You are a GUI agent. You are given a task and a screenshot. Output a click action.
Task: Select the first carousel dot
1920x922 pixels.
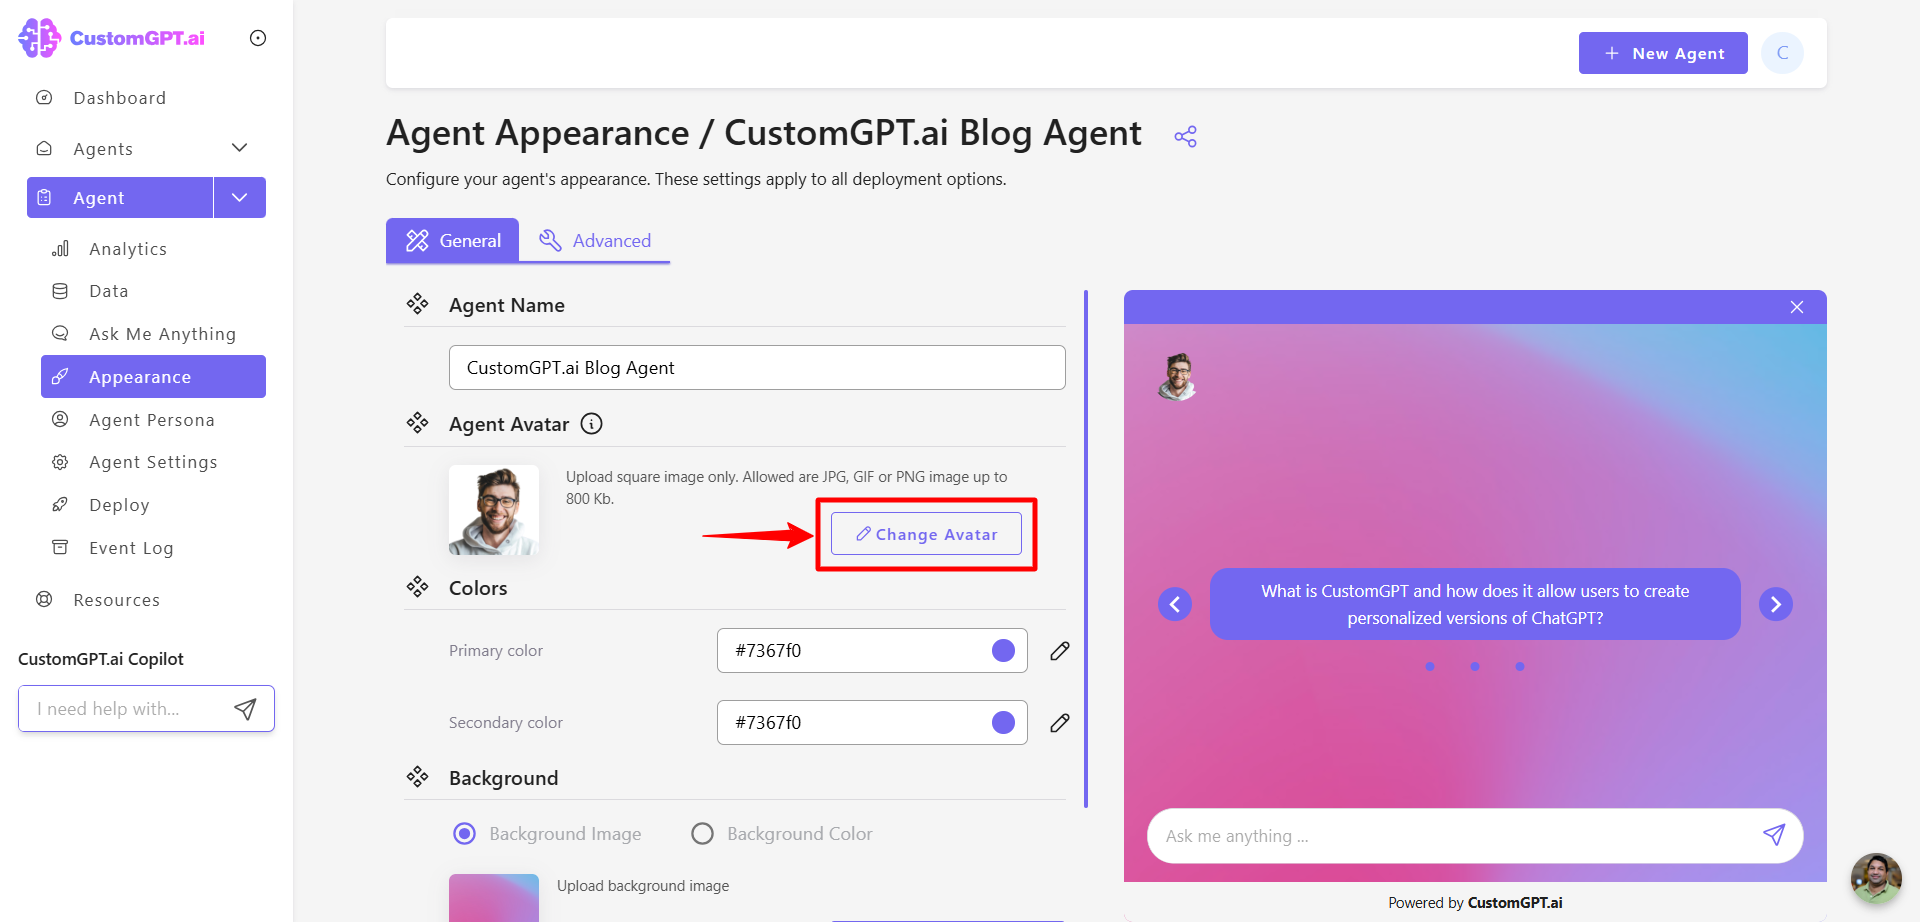(x=1430, y=667)
